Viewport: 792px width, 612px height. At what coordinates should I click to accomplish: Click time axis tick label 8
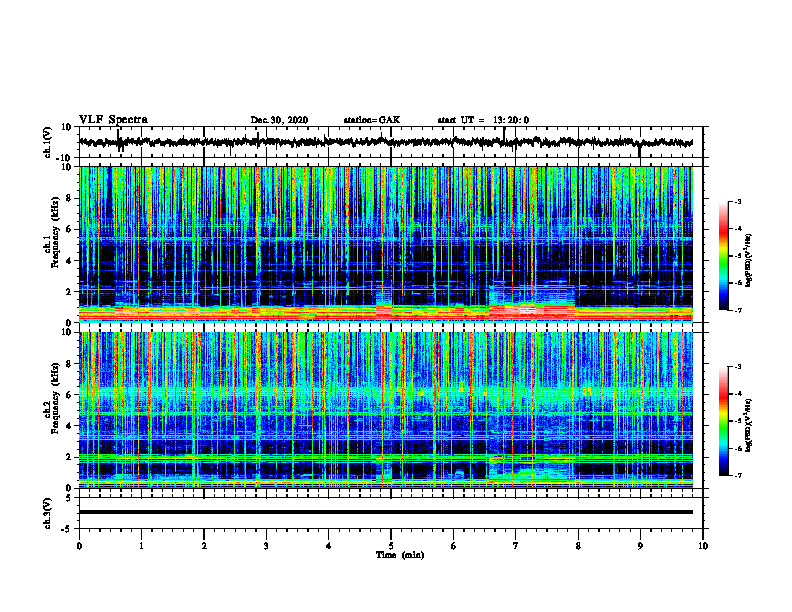(x=578, y=546)
